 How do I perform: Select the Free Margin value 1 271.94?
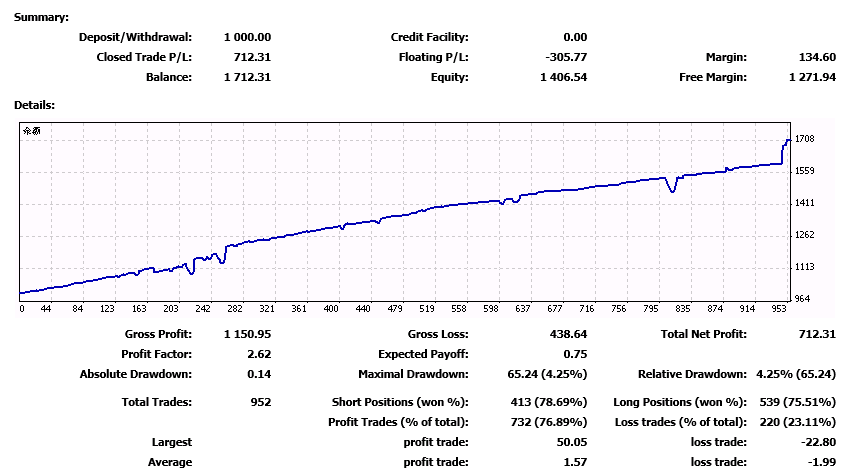(x=812, y=77)
